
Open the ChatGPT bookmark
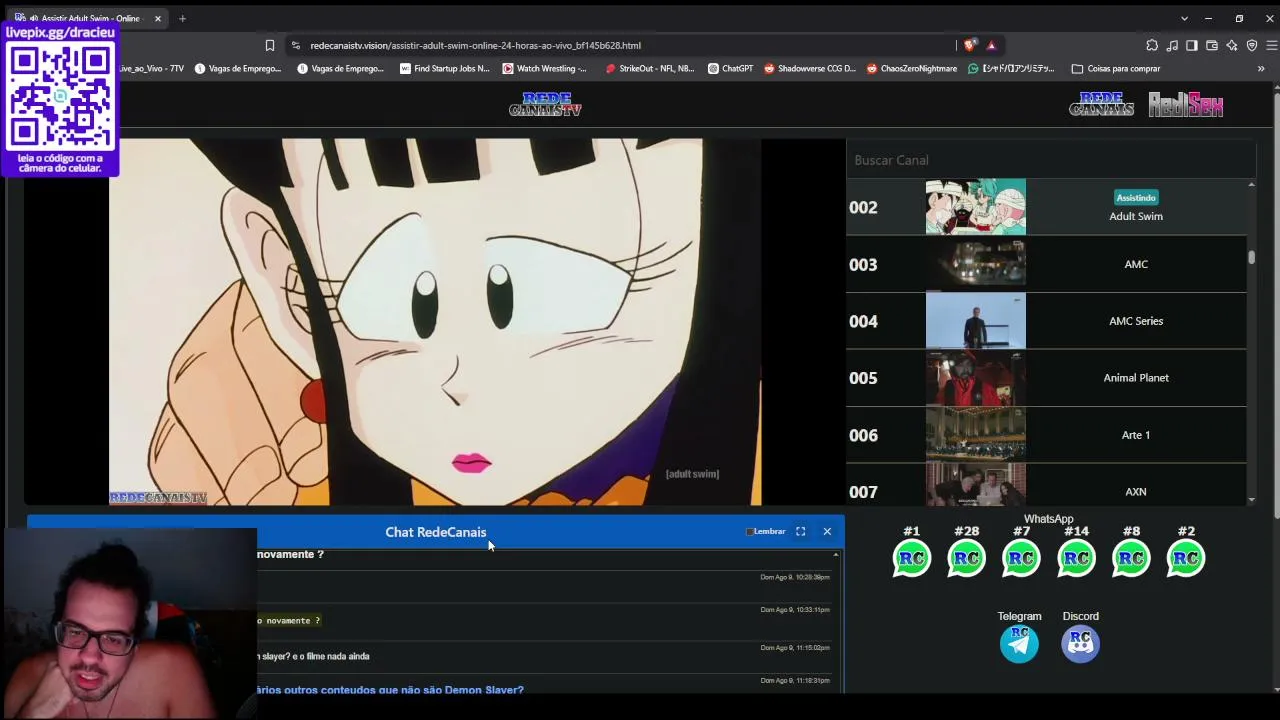click(730, 69)
